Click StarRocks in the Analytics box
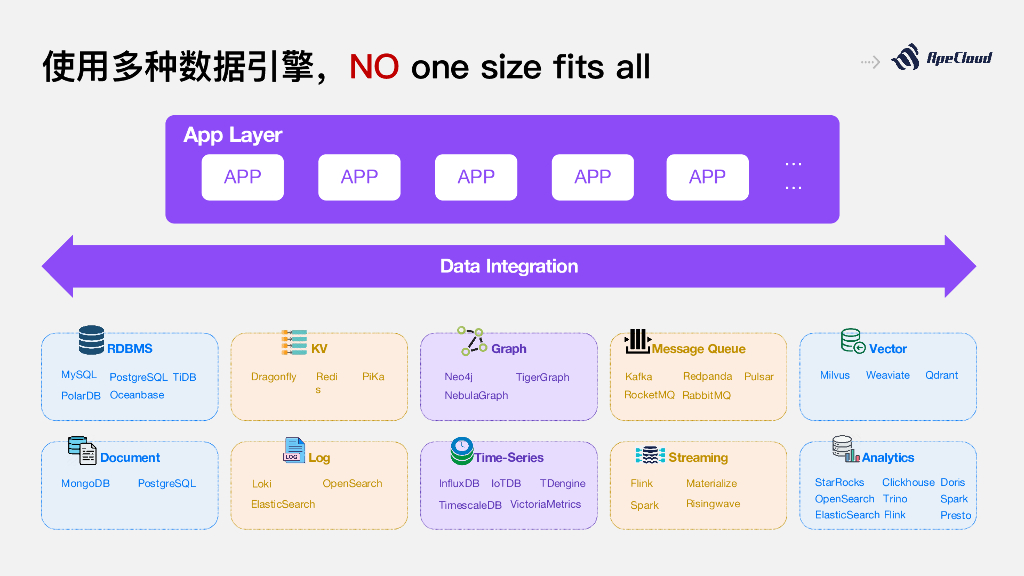1024x576 pixels. pos(839,483)
